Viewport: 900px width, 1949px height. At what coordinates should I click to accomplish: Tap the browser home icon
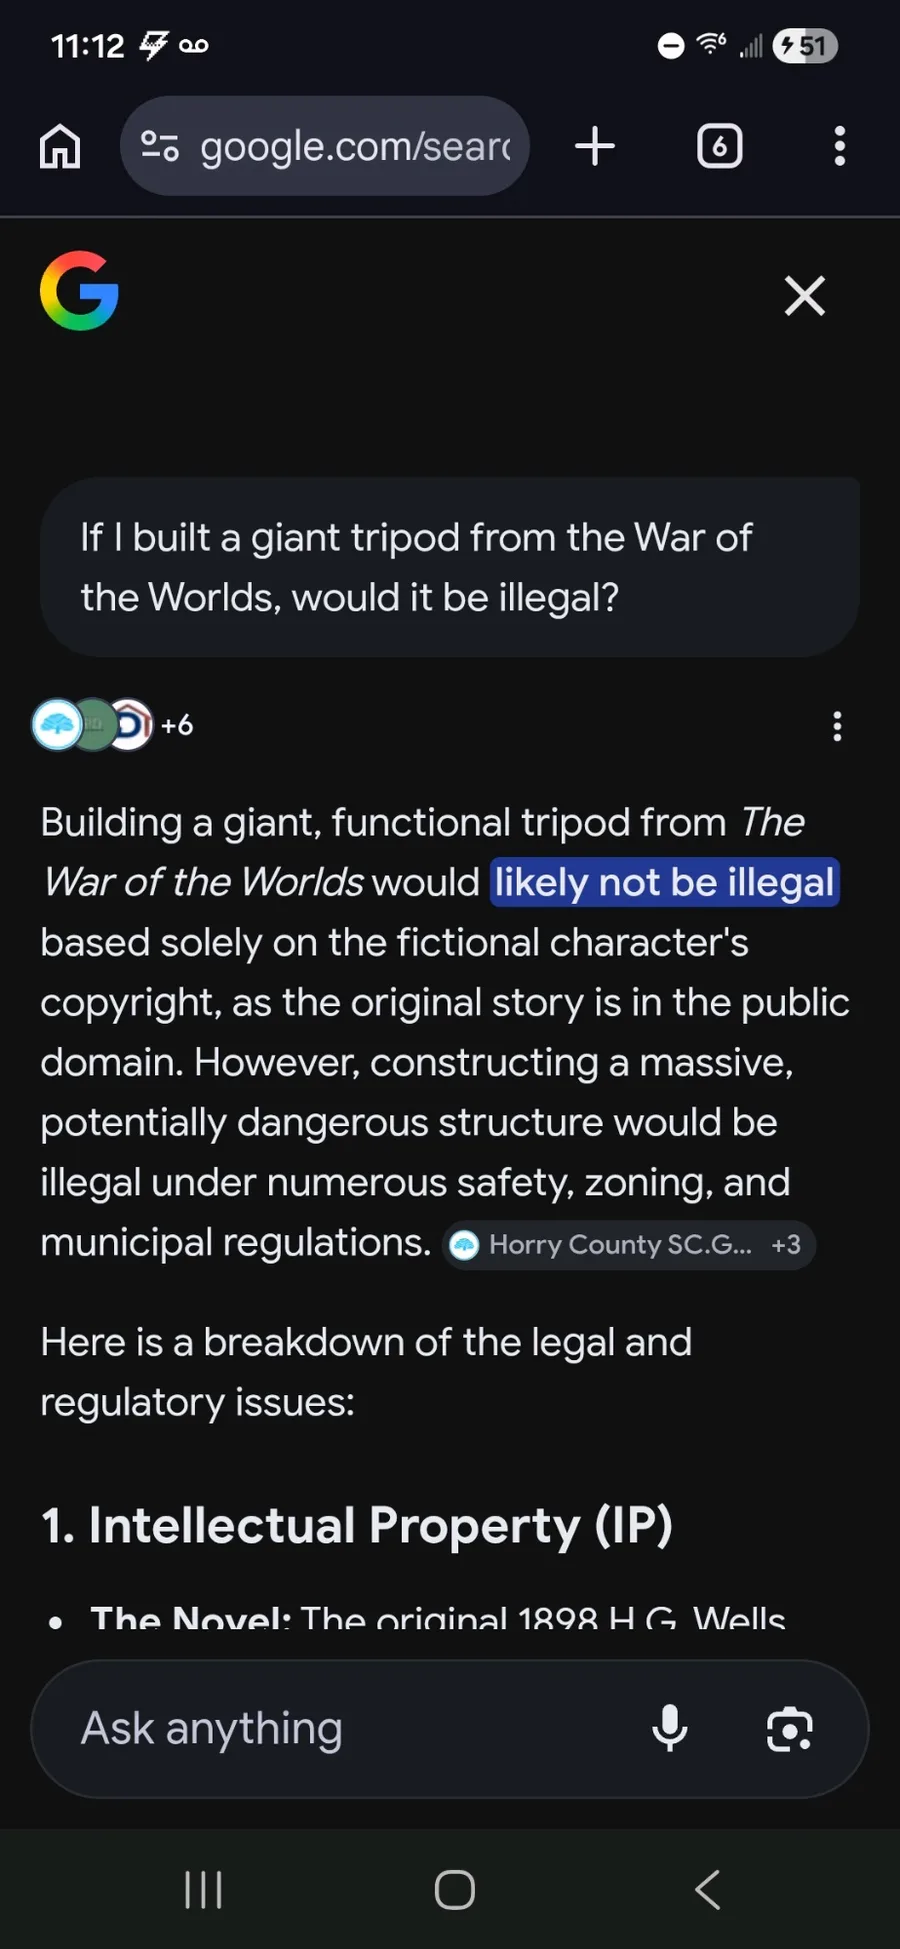(x=60, y=147)
